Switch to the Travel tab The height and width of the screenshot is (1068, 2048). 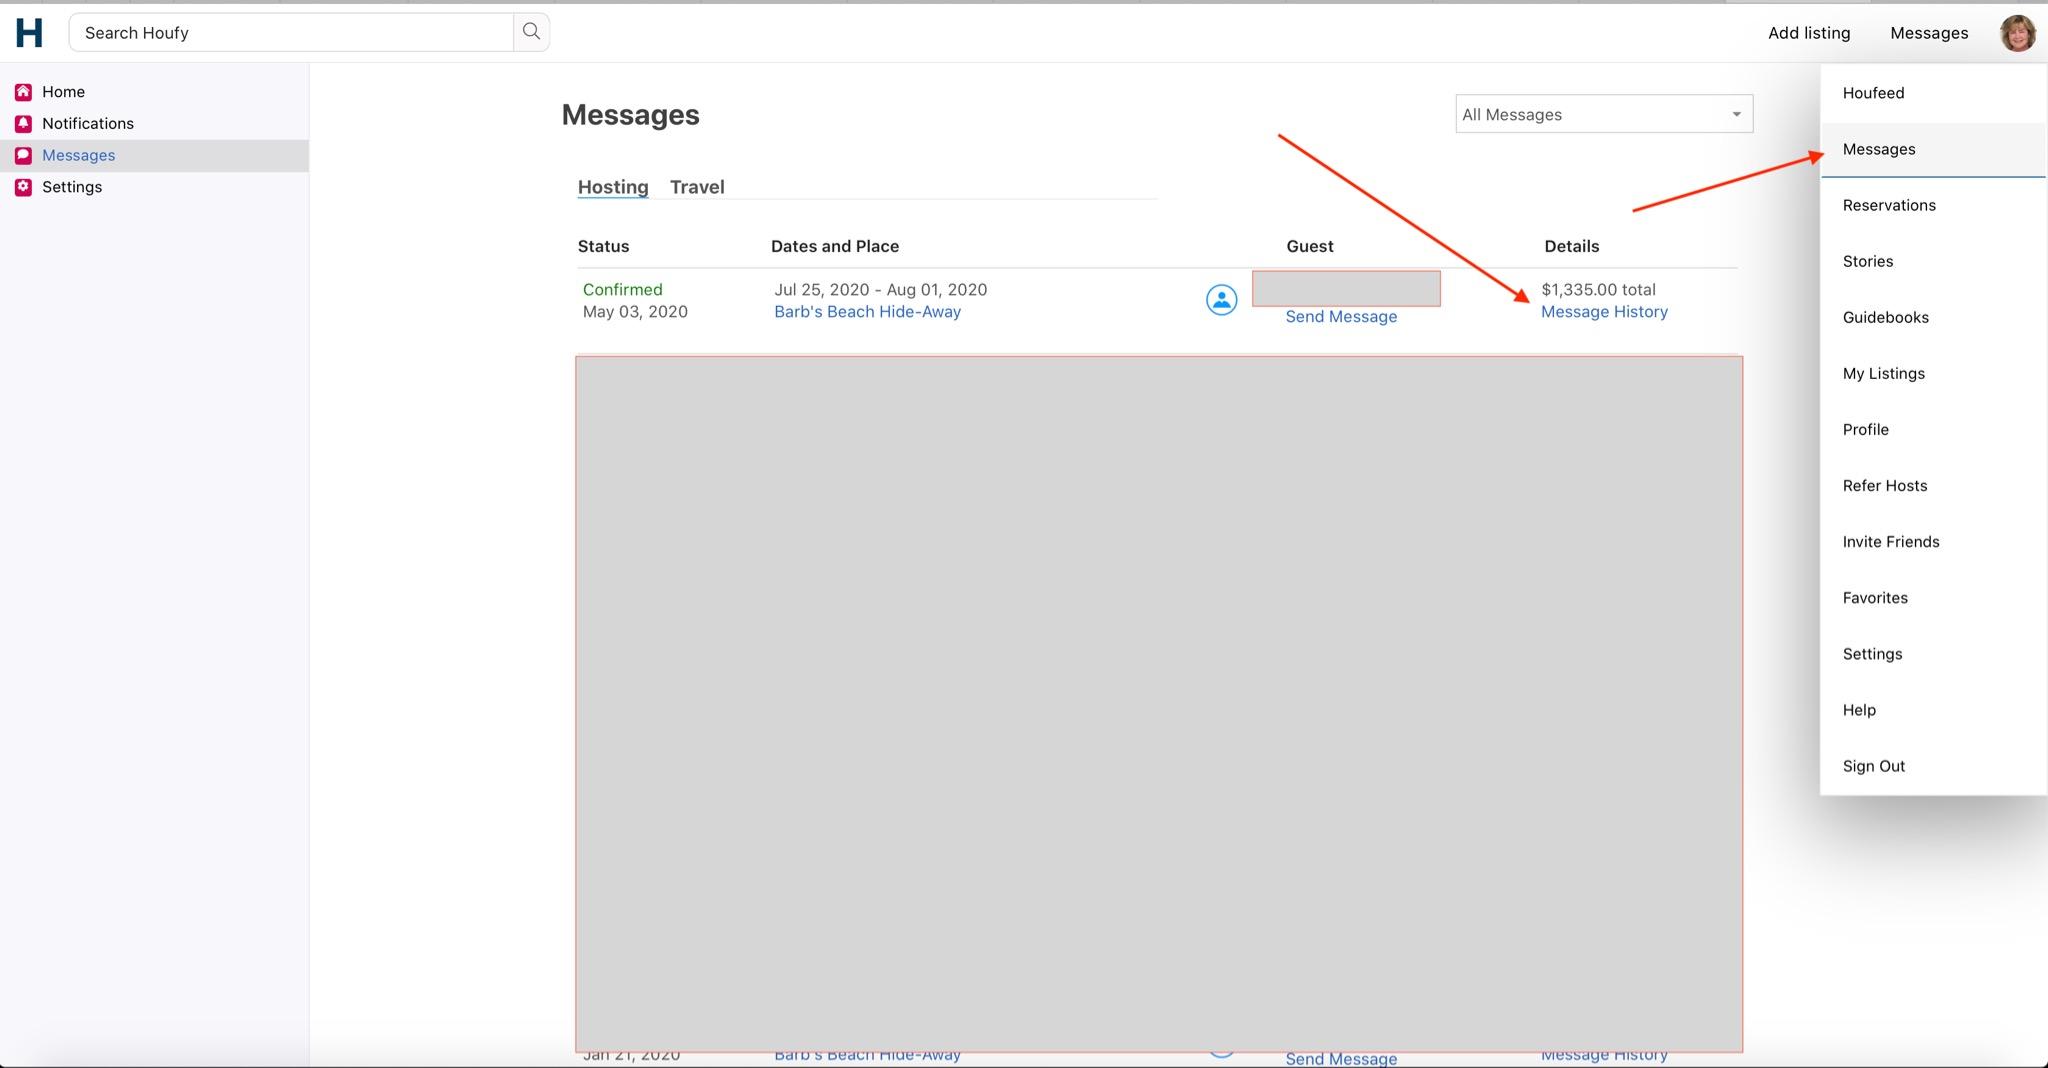click(x=697, y=186)
